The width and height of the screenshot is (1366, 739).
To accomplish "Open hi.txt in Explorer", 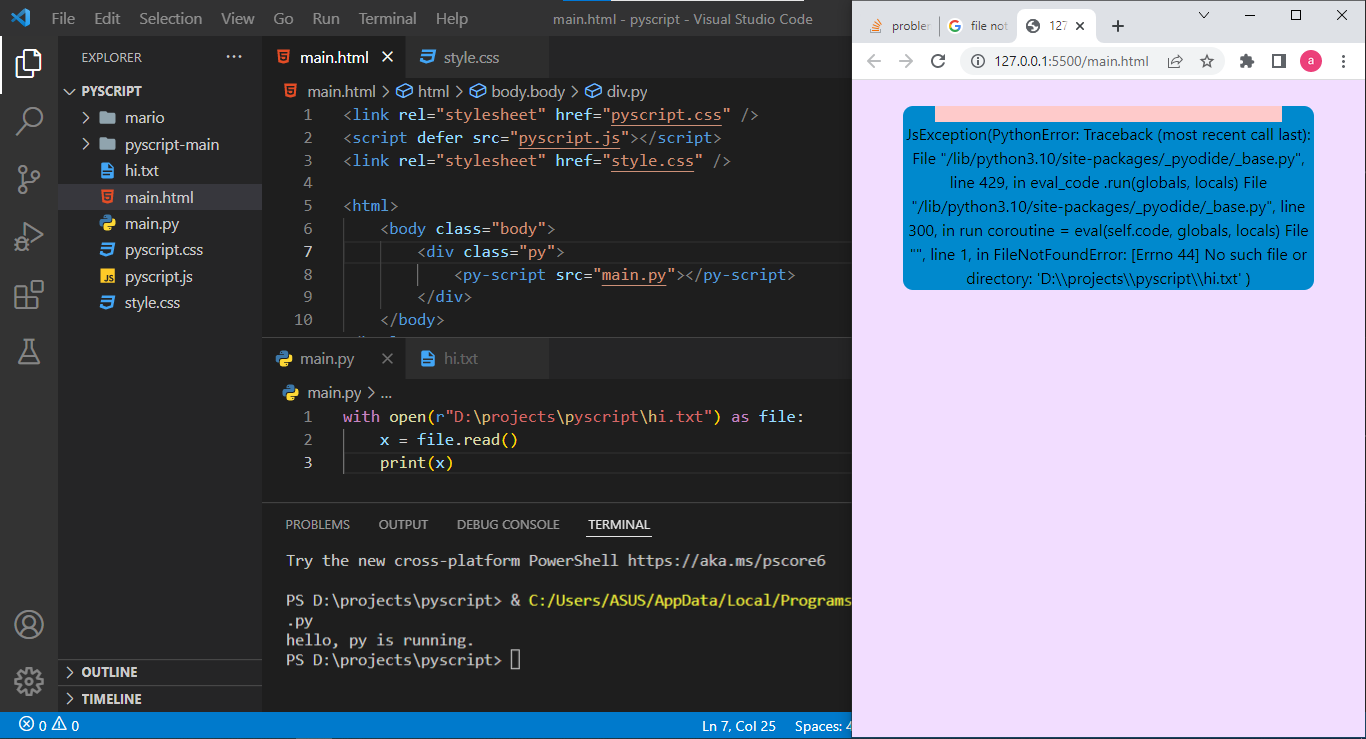I will (160, 171).
